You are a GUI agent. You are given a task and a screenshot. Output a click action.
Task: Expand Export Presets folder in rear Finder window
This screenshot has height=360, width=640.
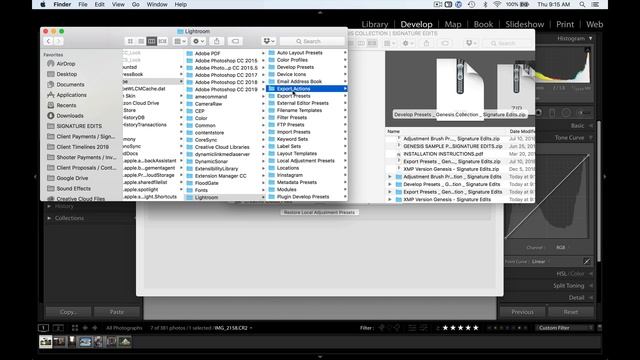pos(390,192)
